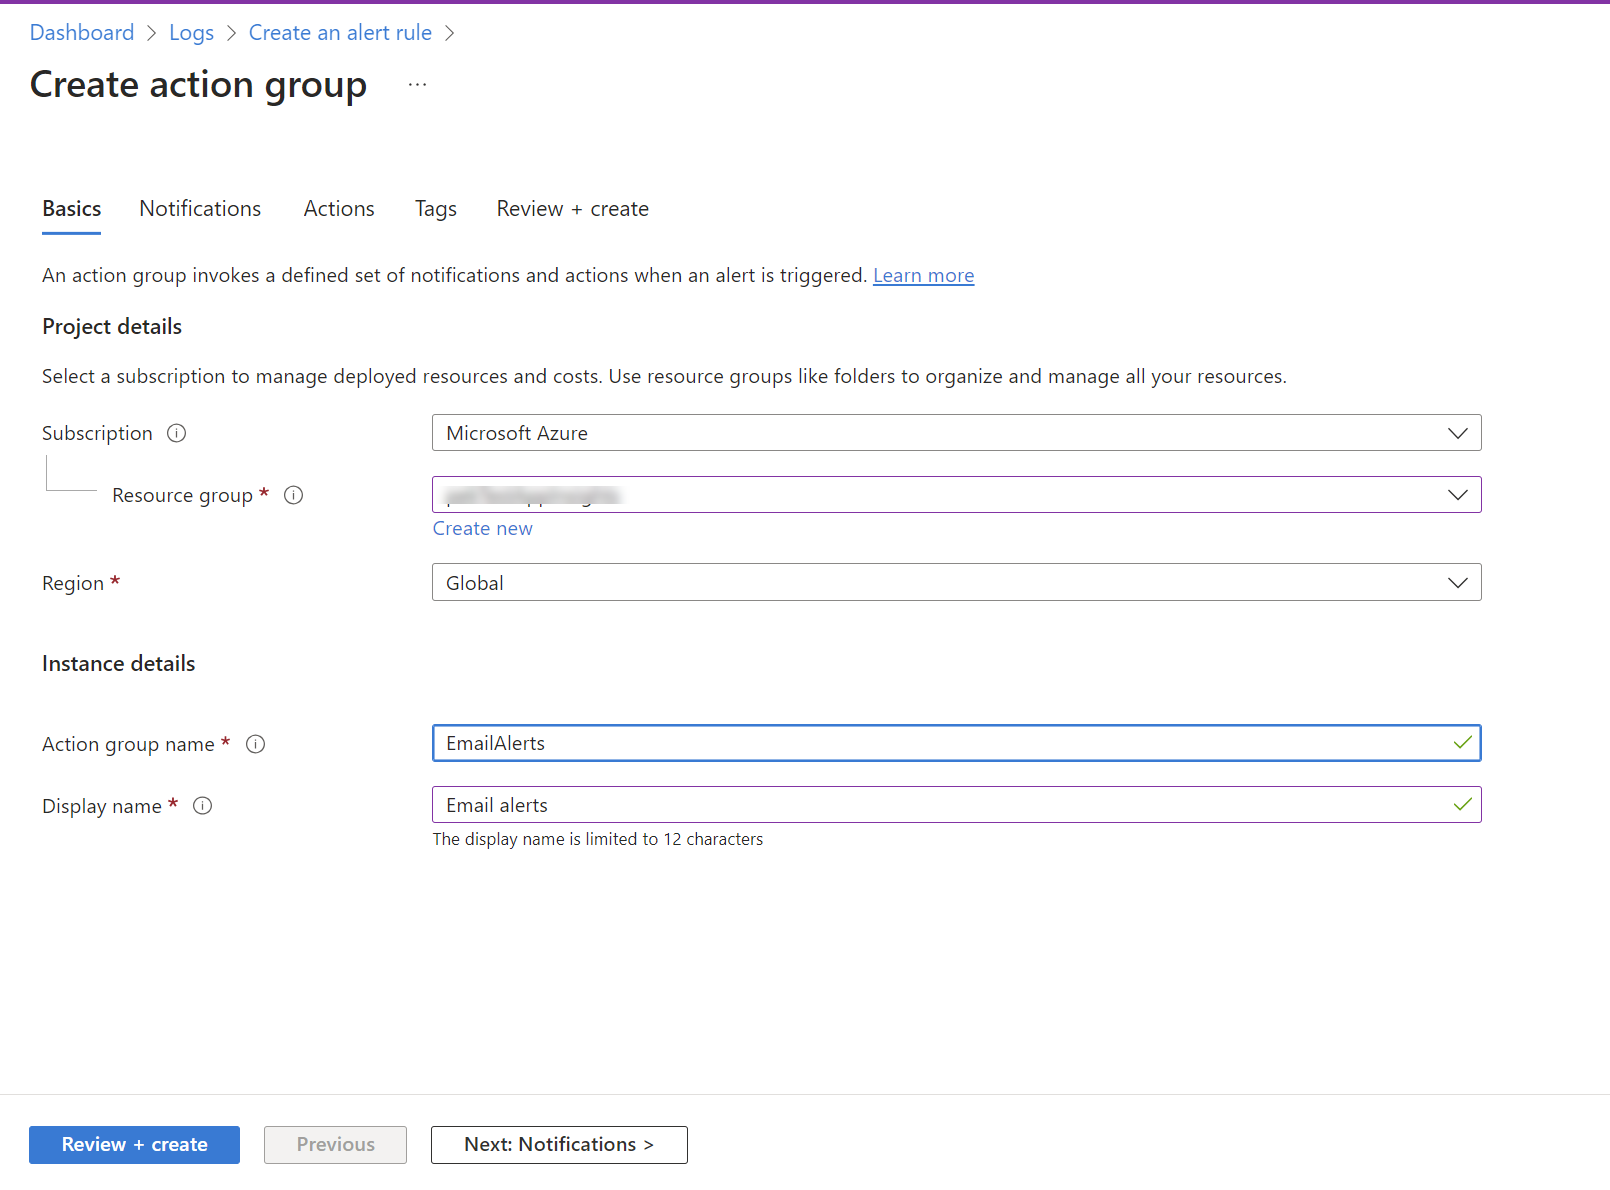Go to Dashboard breadcrumb
The width and height of the screenshot is (1610, 1190).
tap(82, 33)
